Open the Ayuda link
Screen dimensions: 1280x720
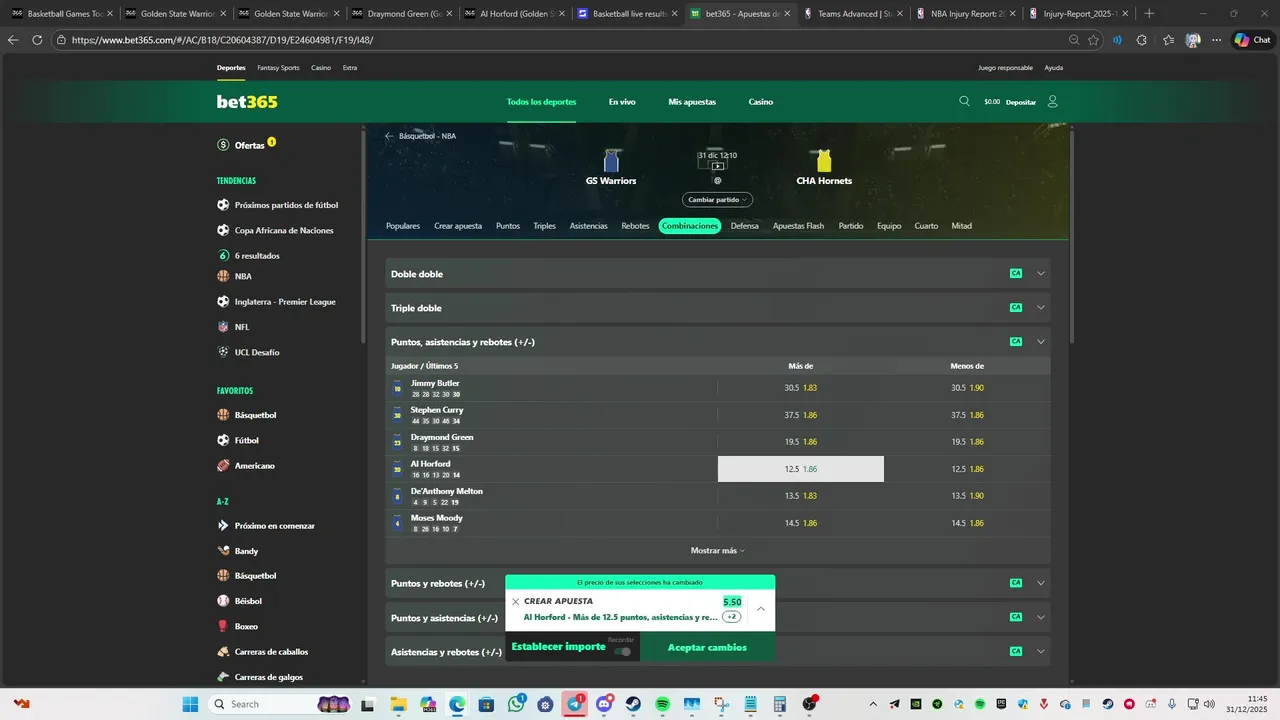tap(1054, 68)
